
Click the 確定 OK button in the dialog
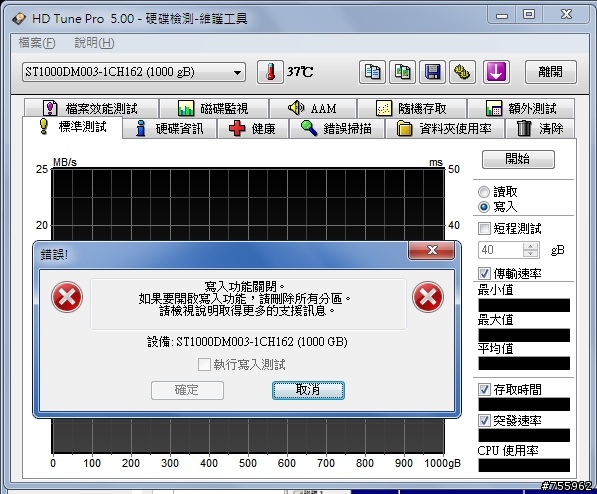[187, 390]
